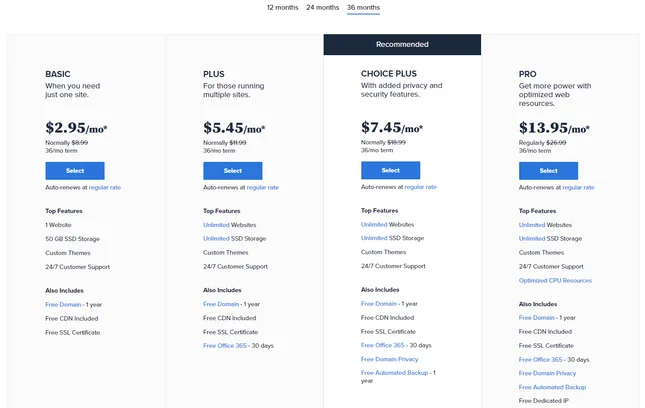Screen dimensions: 645x408
Task: Select the PRO hosting plan
Action: 548,171
